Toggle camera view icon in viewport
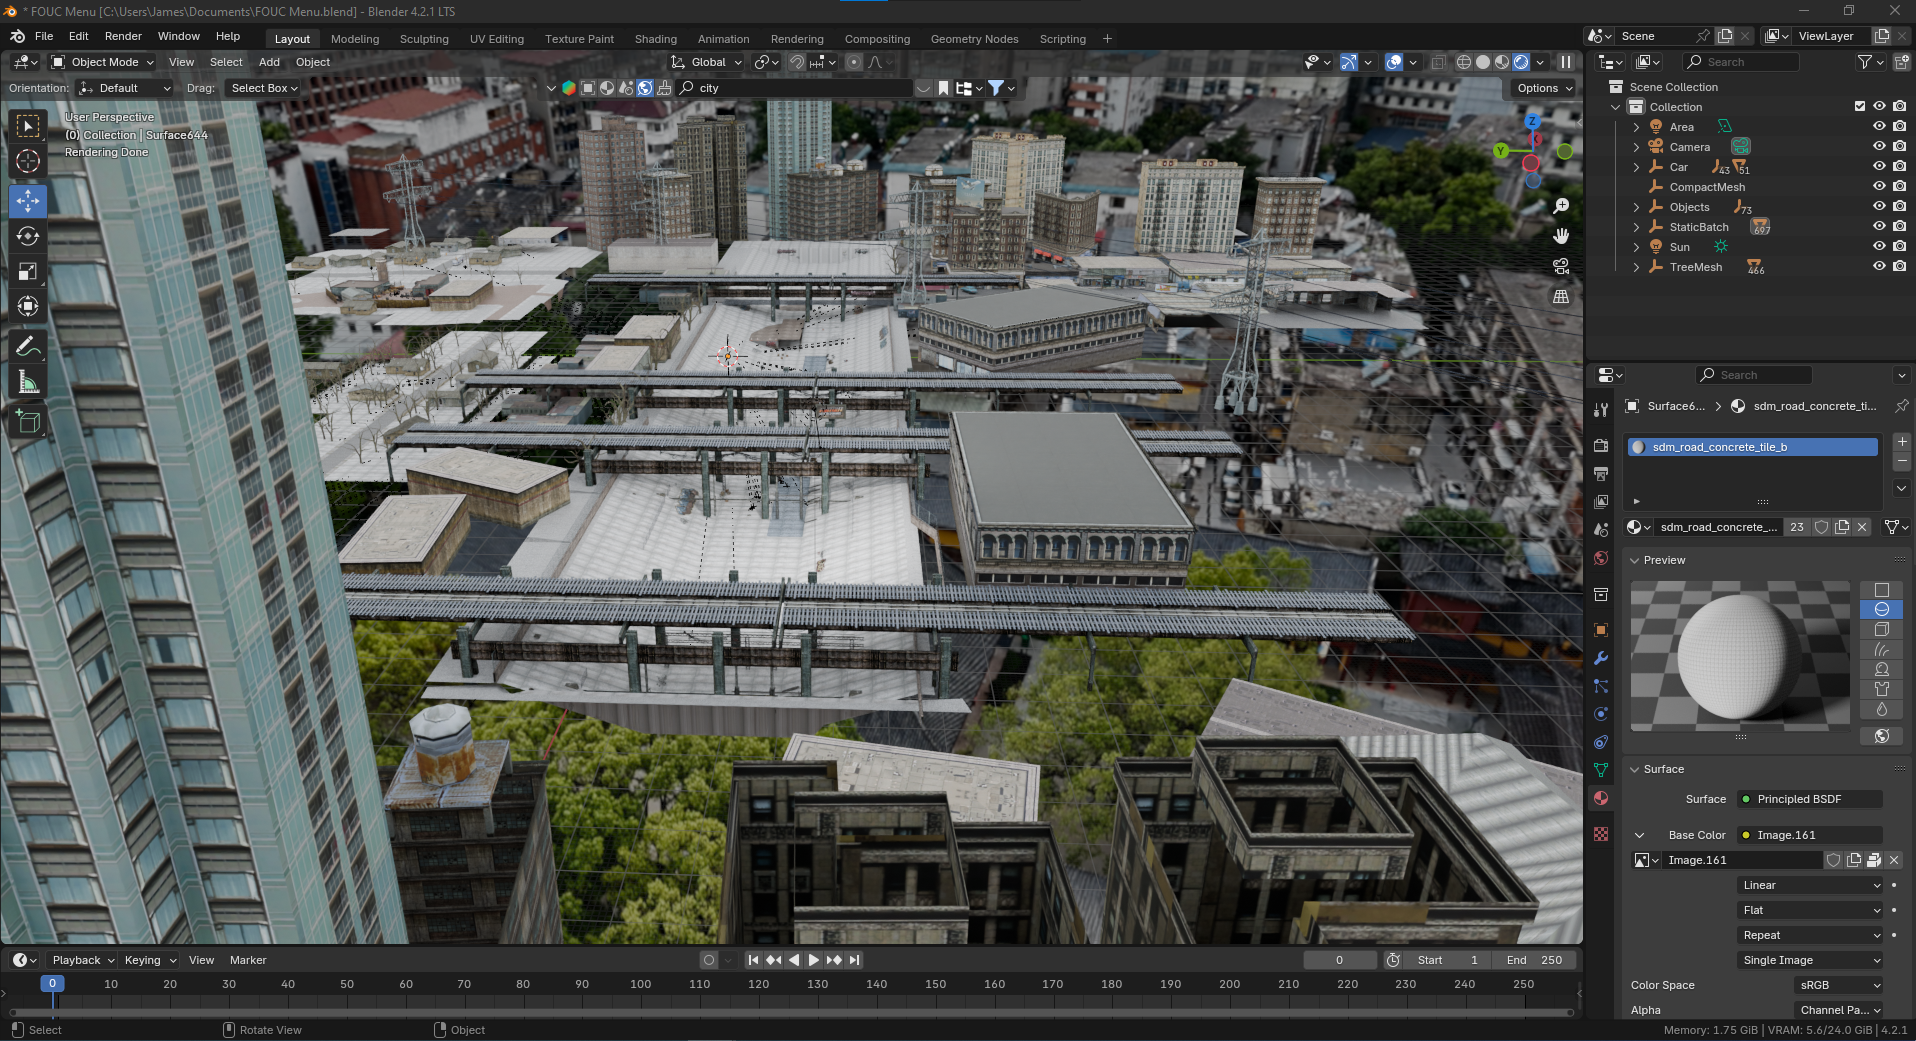Screen dimensions: 1916x1041 coord(1561,266)
